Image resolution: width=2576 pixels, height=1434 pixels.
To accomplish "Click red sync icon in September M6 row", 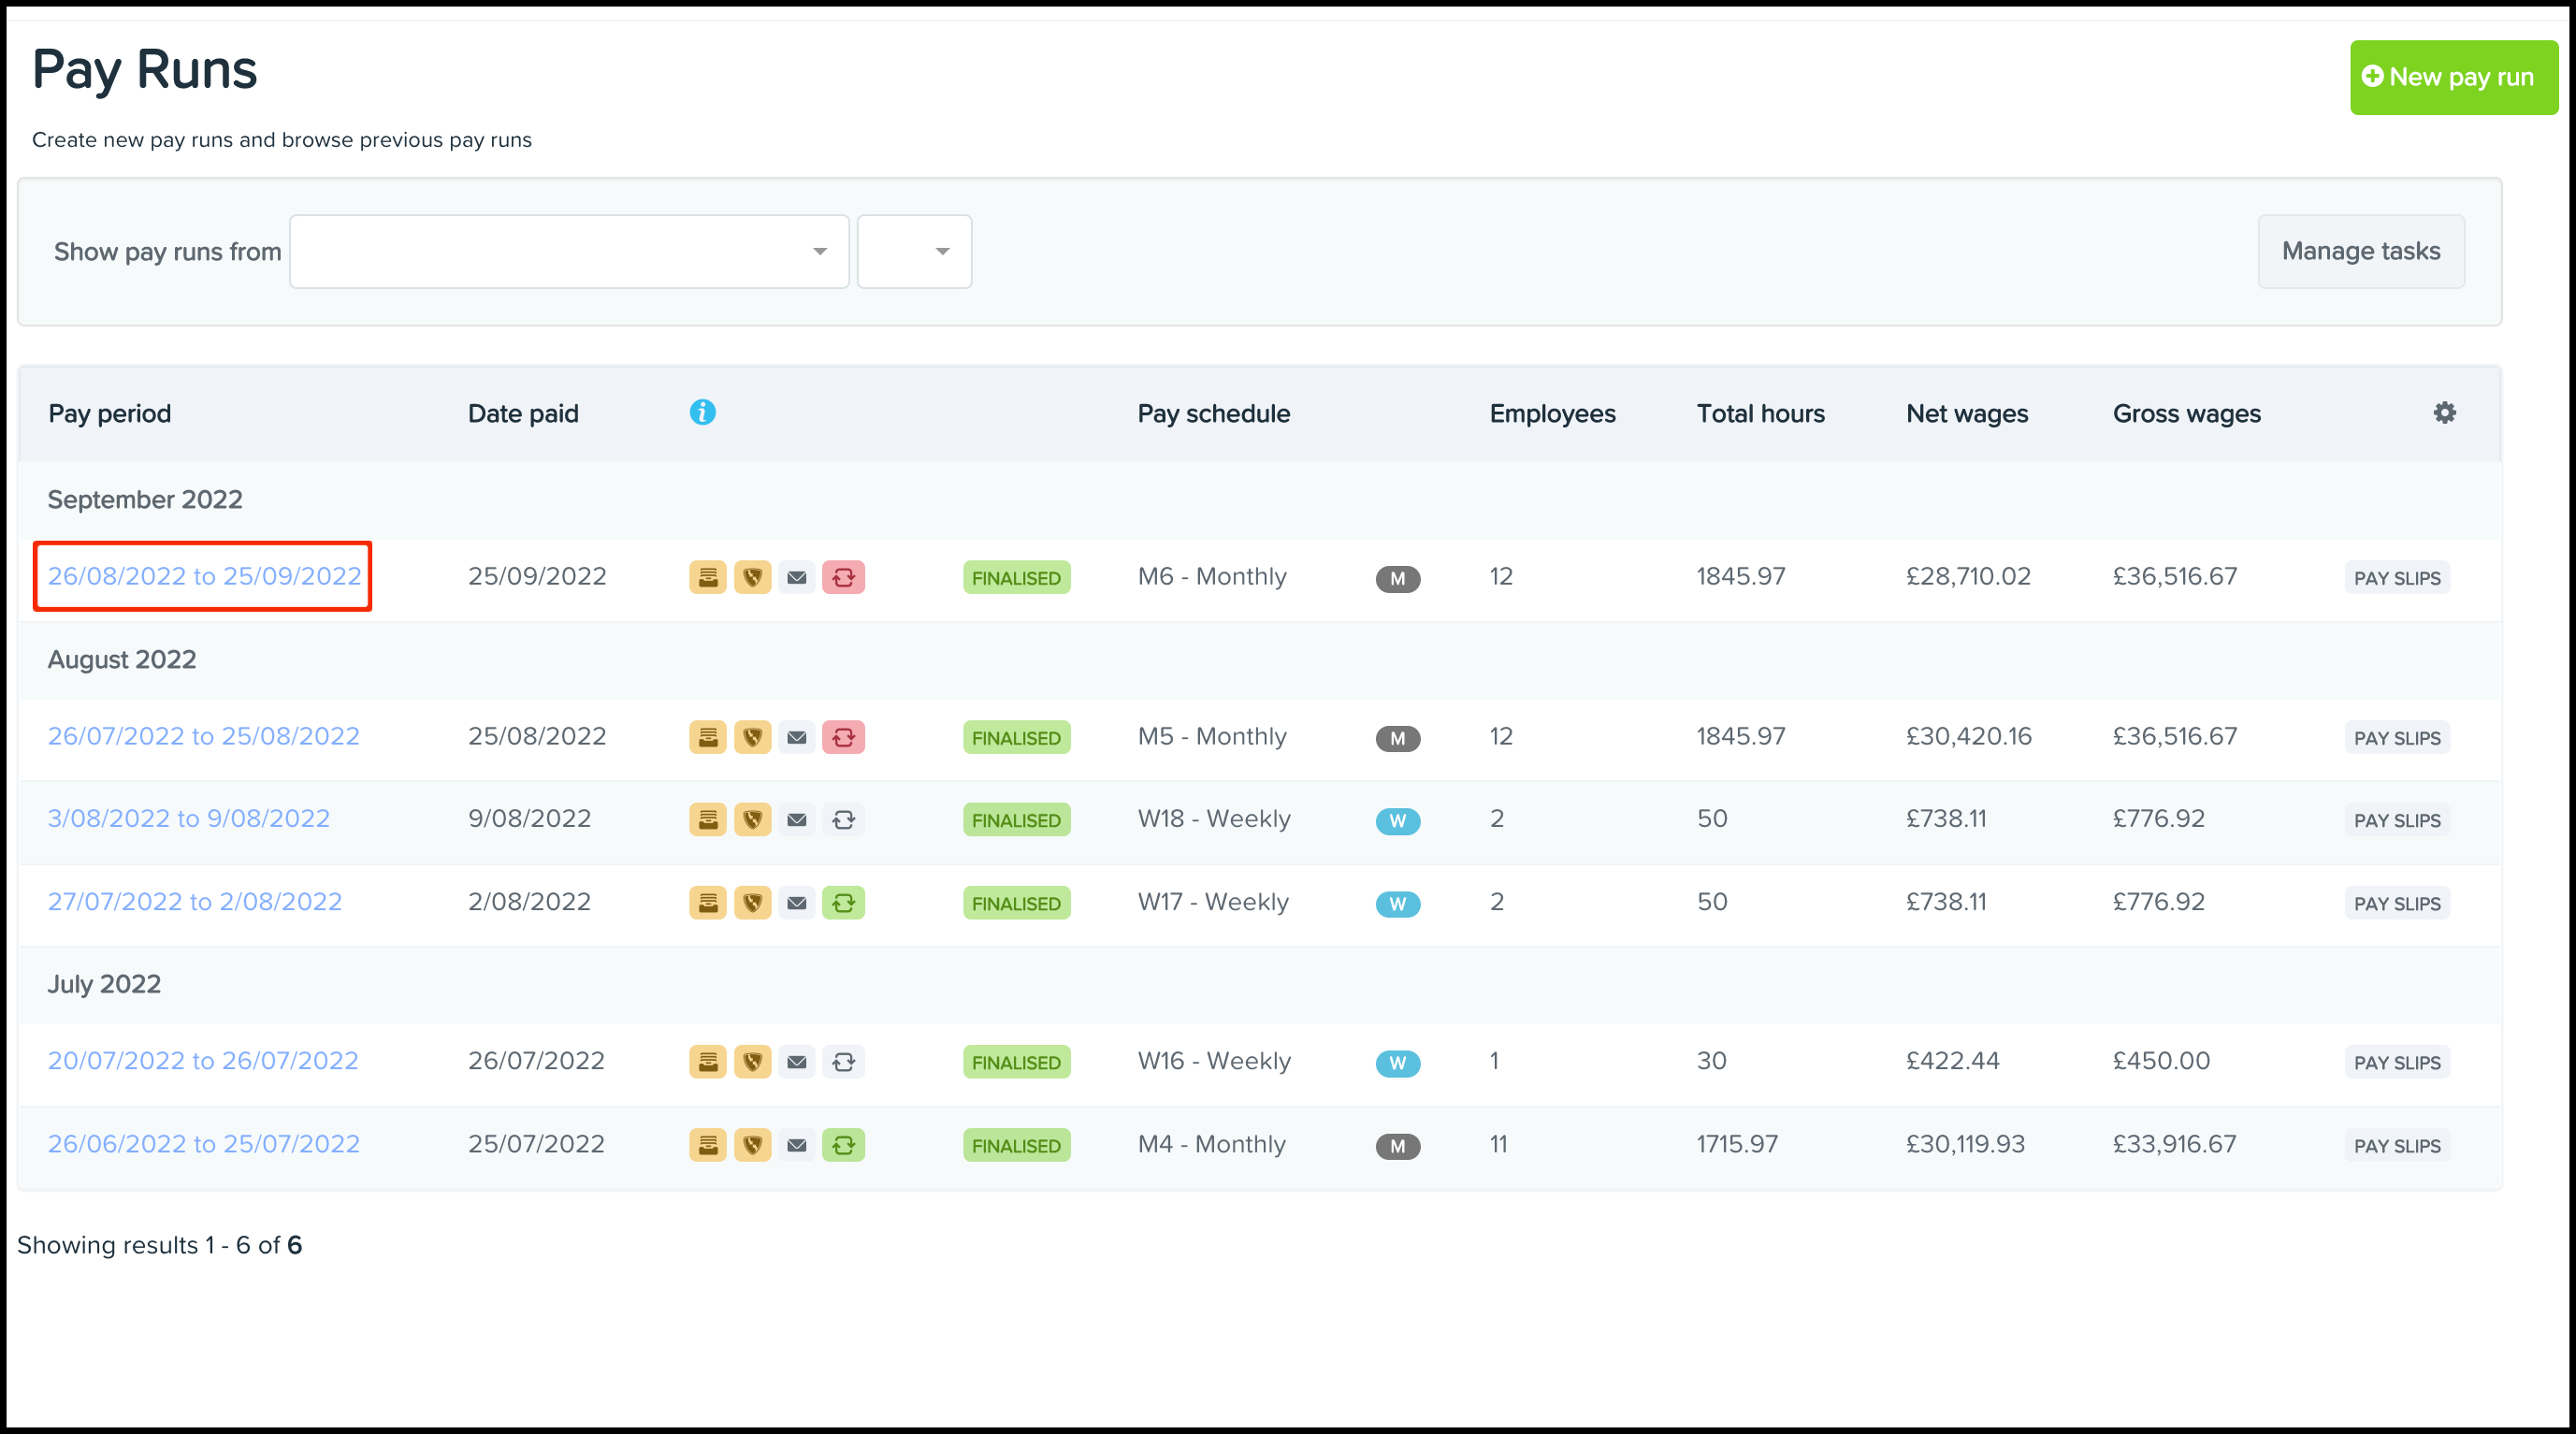I will point(843,577).
